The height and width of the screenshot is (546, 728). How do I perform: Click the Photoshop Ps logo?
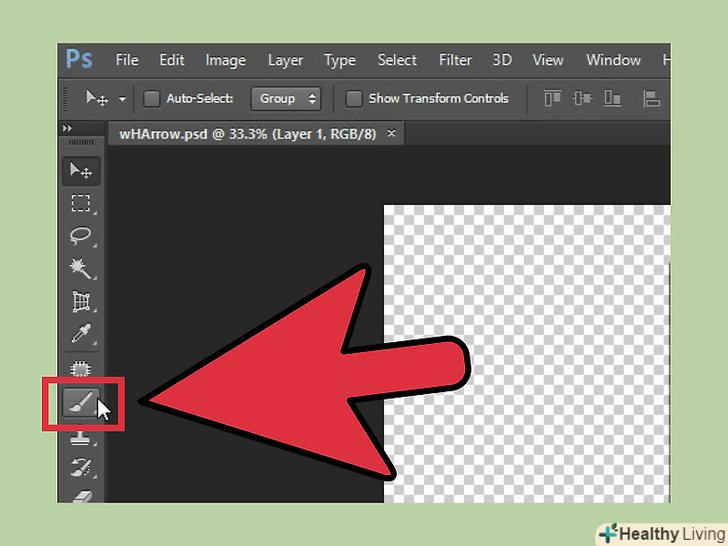[x=79, y=59]
